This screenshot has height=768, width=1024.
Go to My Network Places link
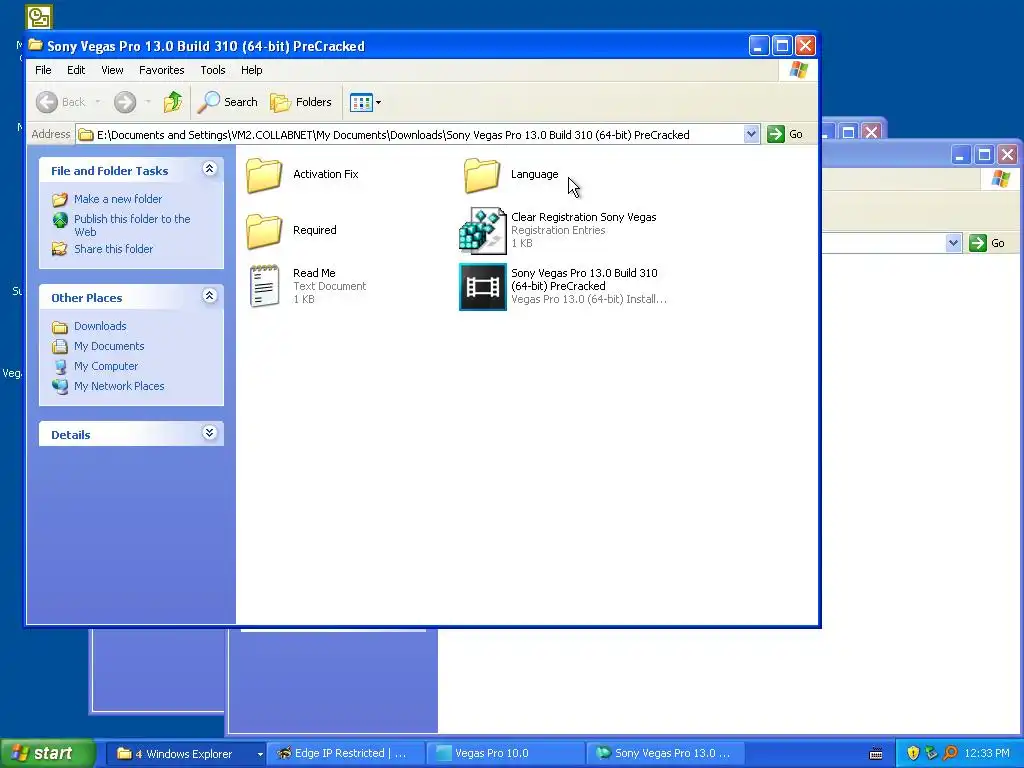[x=119, y=386]
